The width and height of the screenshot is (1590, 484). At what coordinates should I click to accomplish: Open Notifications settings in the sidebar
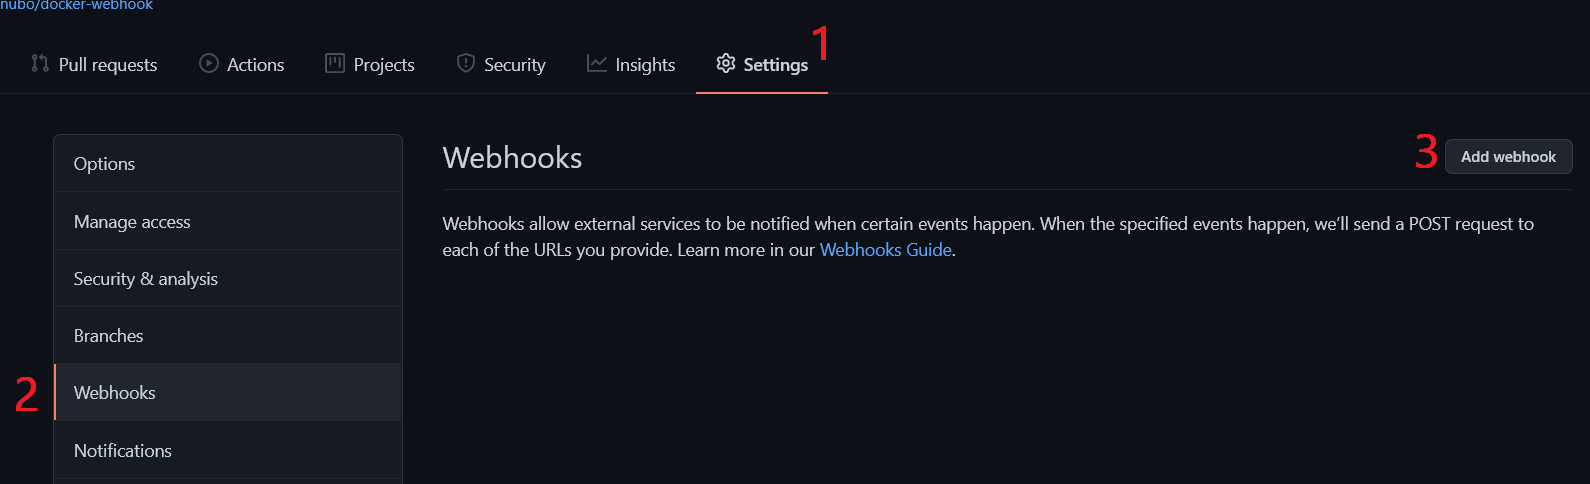point(123,451)
